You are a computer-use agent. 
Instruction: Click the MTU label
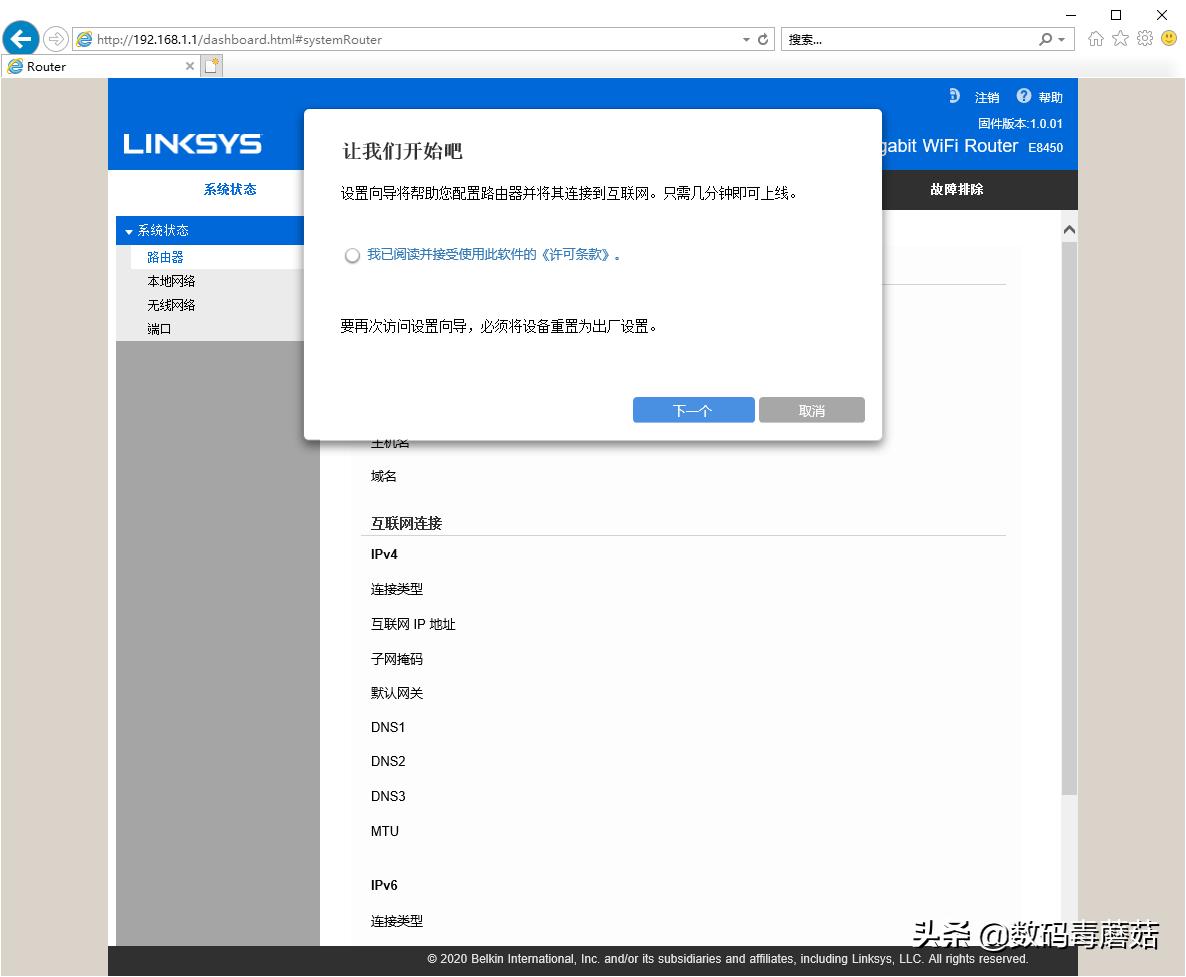pos(384,830)
